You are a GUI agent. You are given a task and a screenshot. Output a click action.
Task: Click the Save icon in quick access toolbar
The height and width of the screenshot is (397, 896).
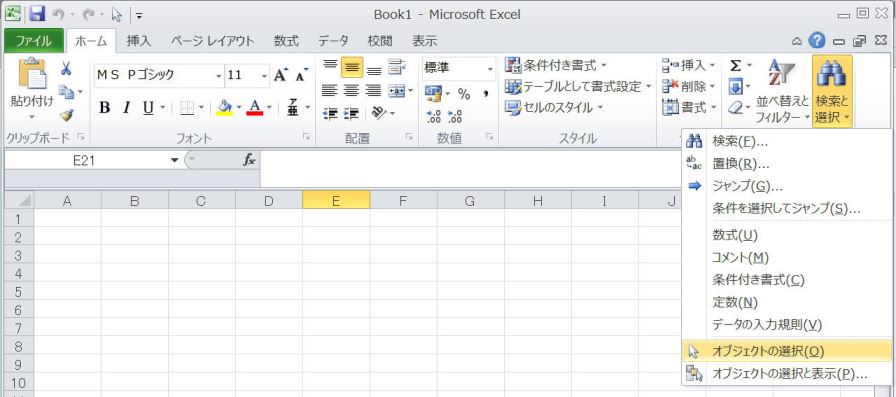[x=37, y=13]
